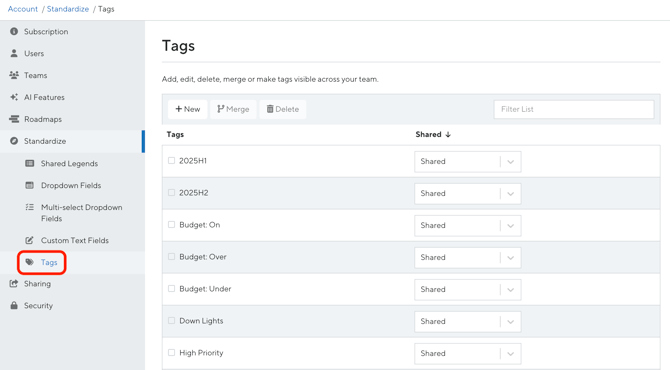Screen dimensions: 670x370
Task: Click the Sharing export icon
Action: [x=14, y=283]
